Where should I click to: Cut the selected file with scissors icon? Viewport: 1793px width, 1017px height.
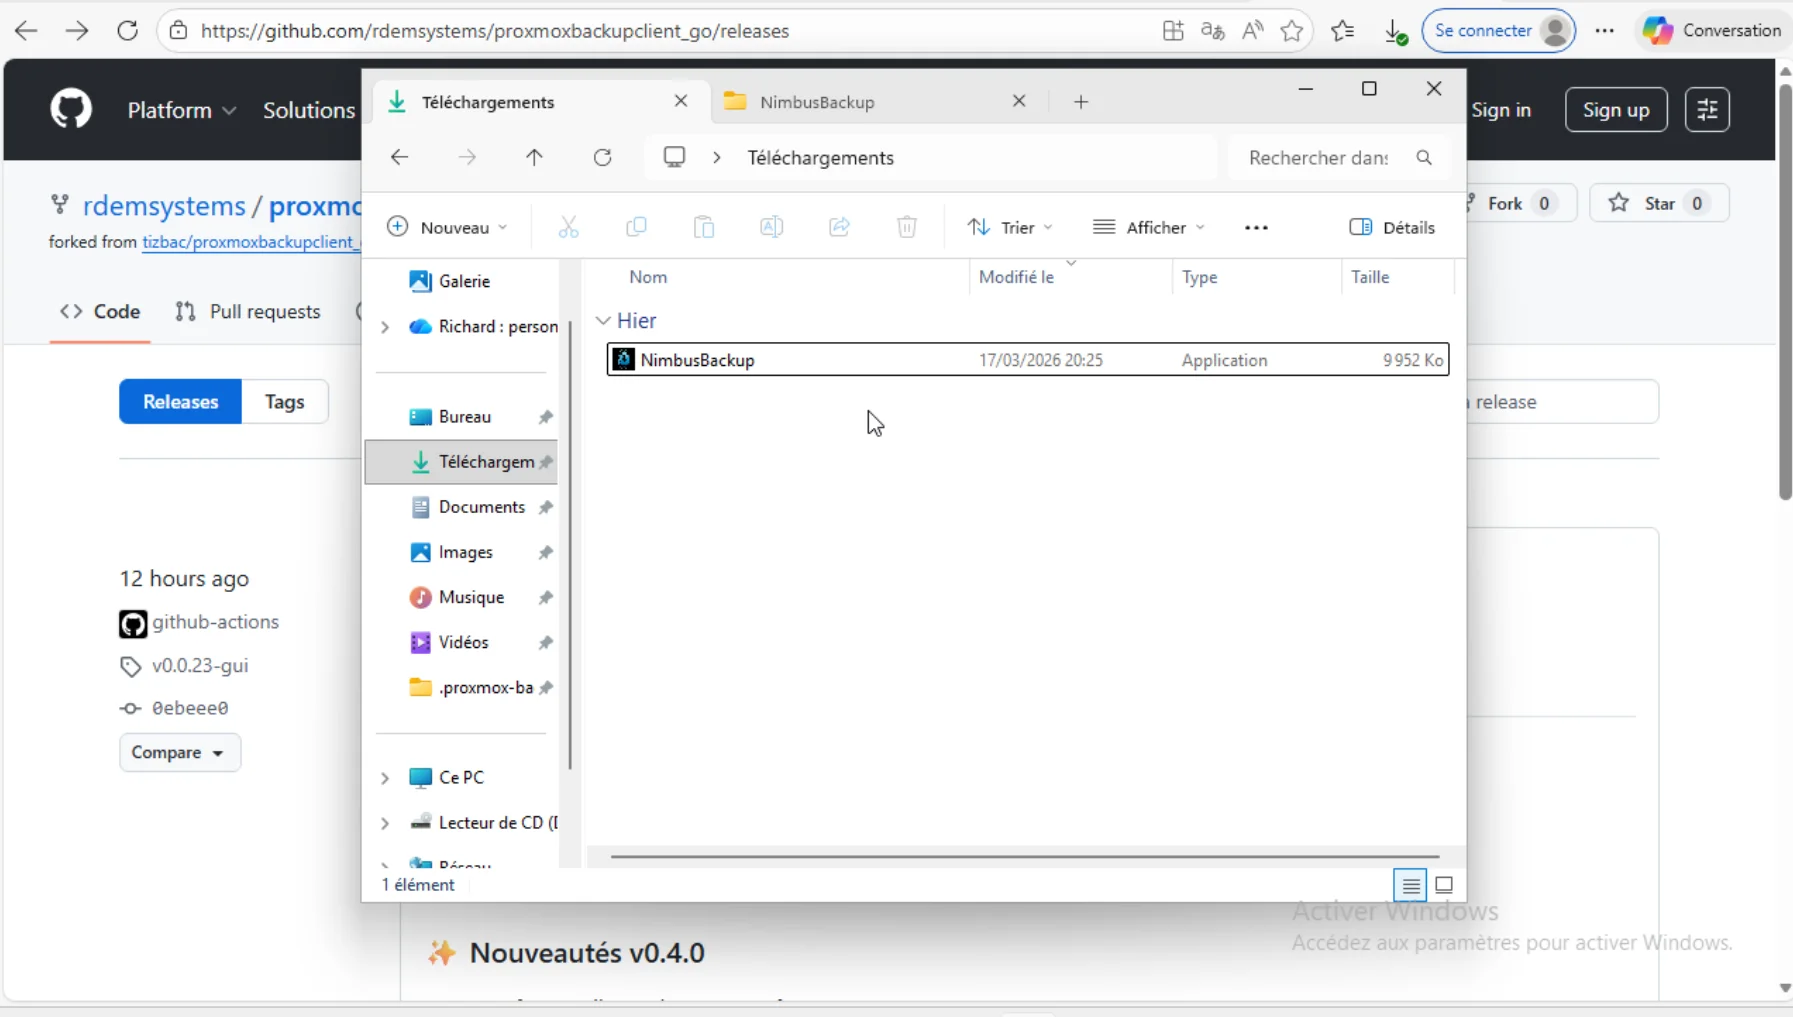pyautogui.click(x=568, y=227)
